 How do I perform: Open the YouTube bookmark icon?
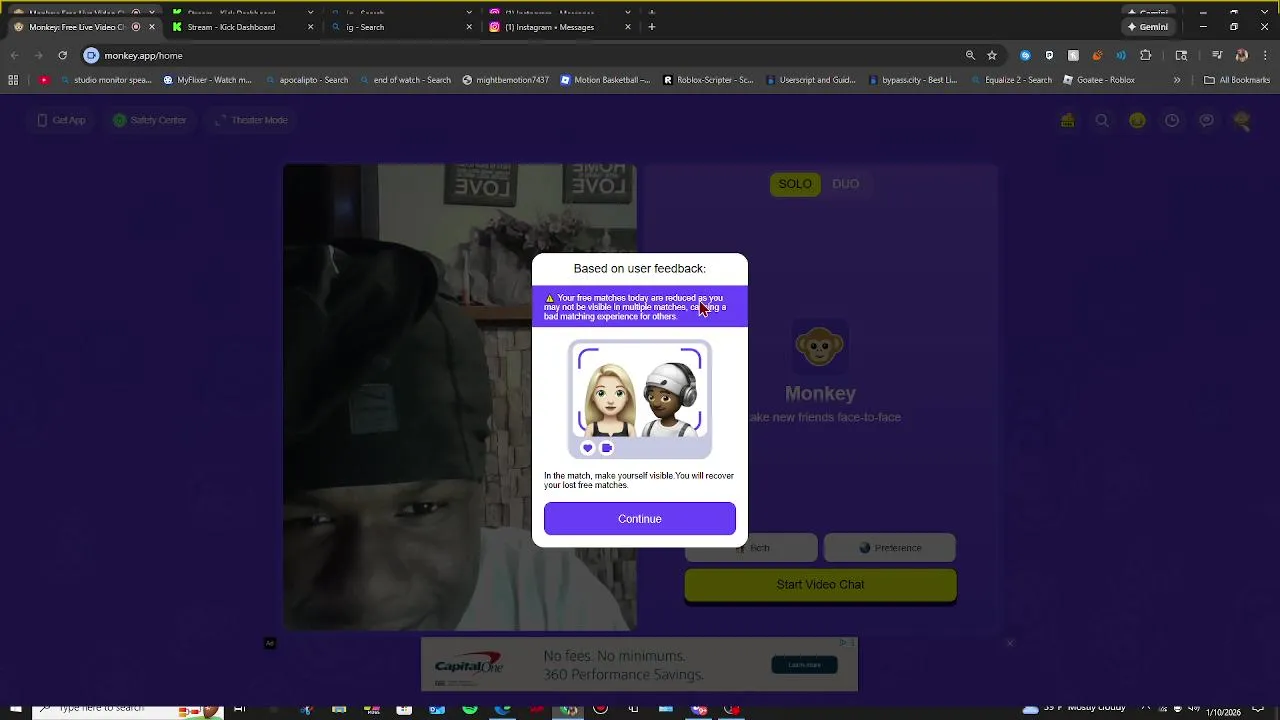pyautogui.click(x=44, y=80)
